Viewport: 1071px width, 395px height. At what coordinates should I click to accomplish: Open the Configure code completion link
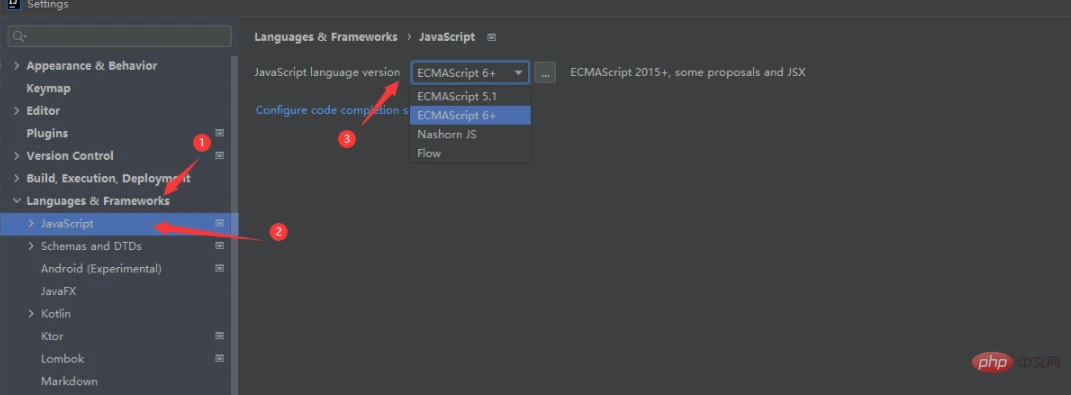[x=332, y=110]
